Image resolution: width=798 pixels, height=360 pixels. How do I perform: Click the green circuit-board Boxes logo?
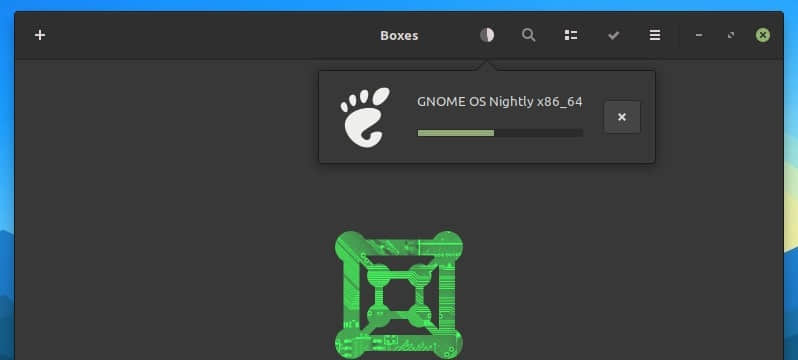398,295
